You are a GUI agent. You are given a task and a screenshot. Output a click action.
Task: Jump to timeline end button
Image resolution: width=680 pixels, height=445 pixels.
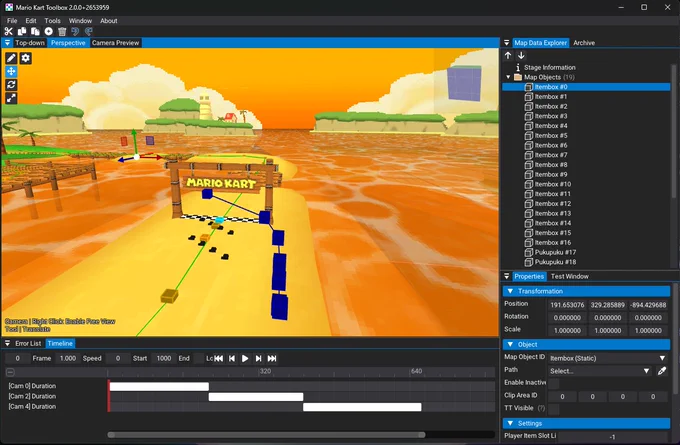[x=272, y=359]
